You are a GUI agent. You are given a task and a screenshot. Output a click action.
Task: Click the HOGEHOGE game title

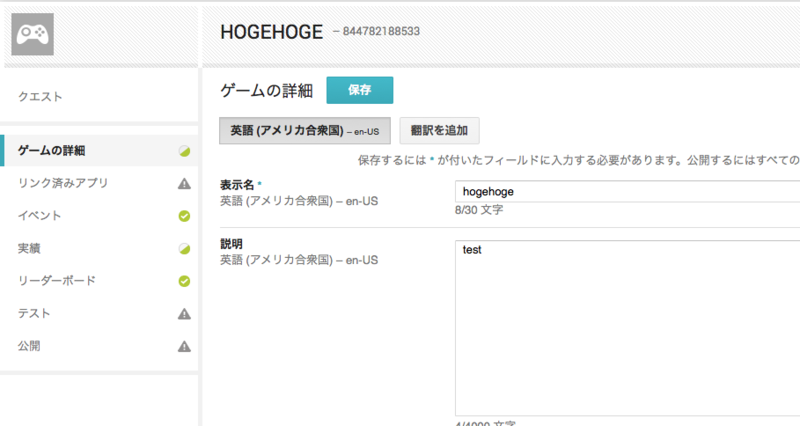tap(271, 32)
